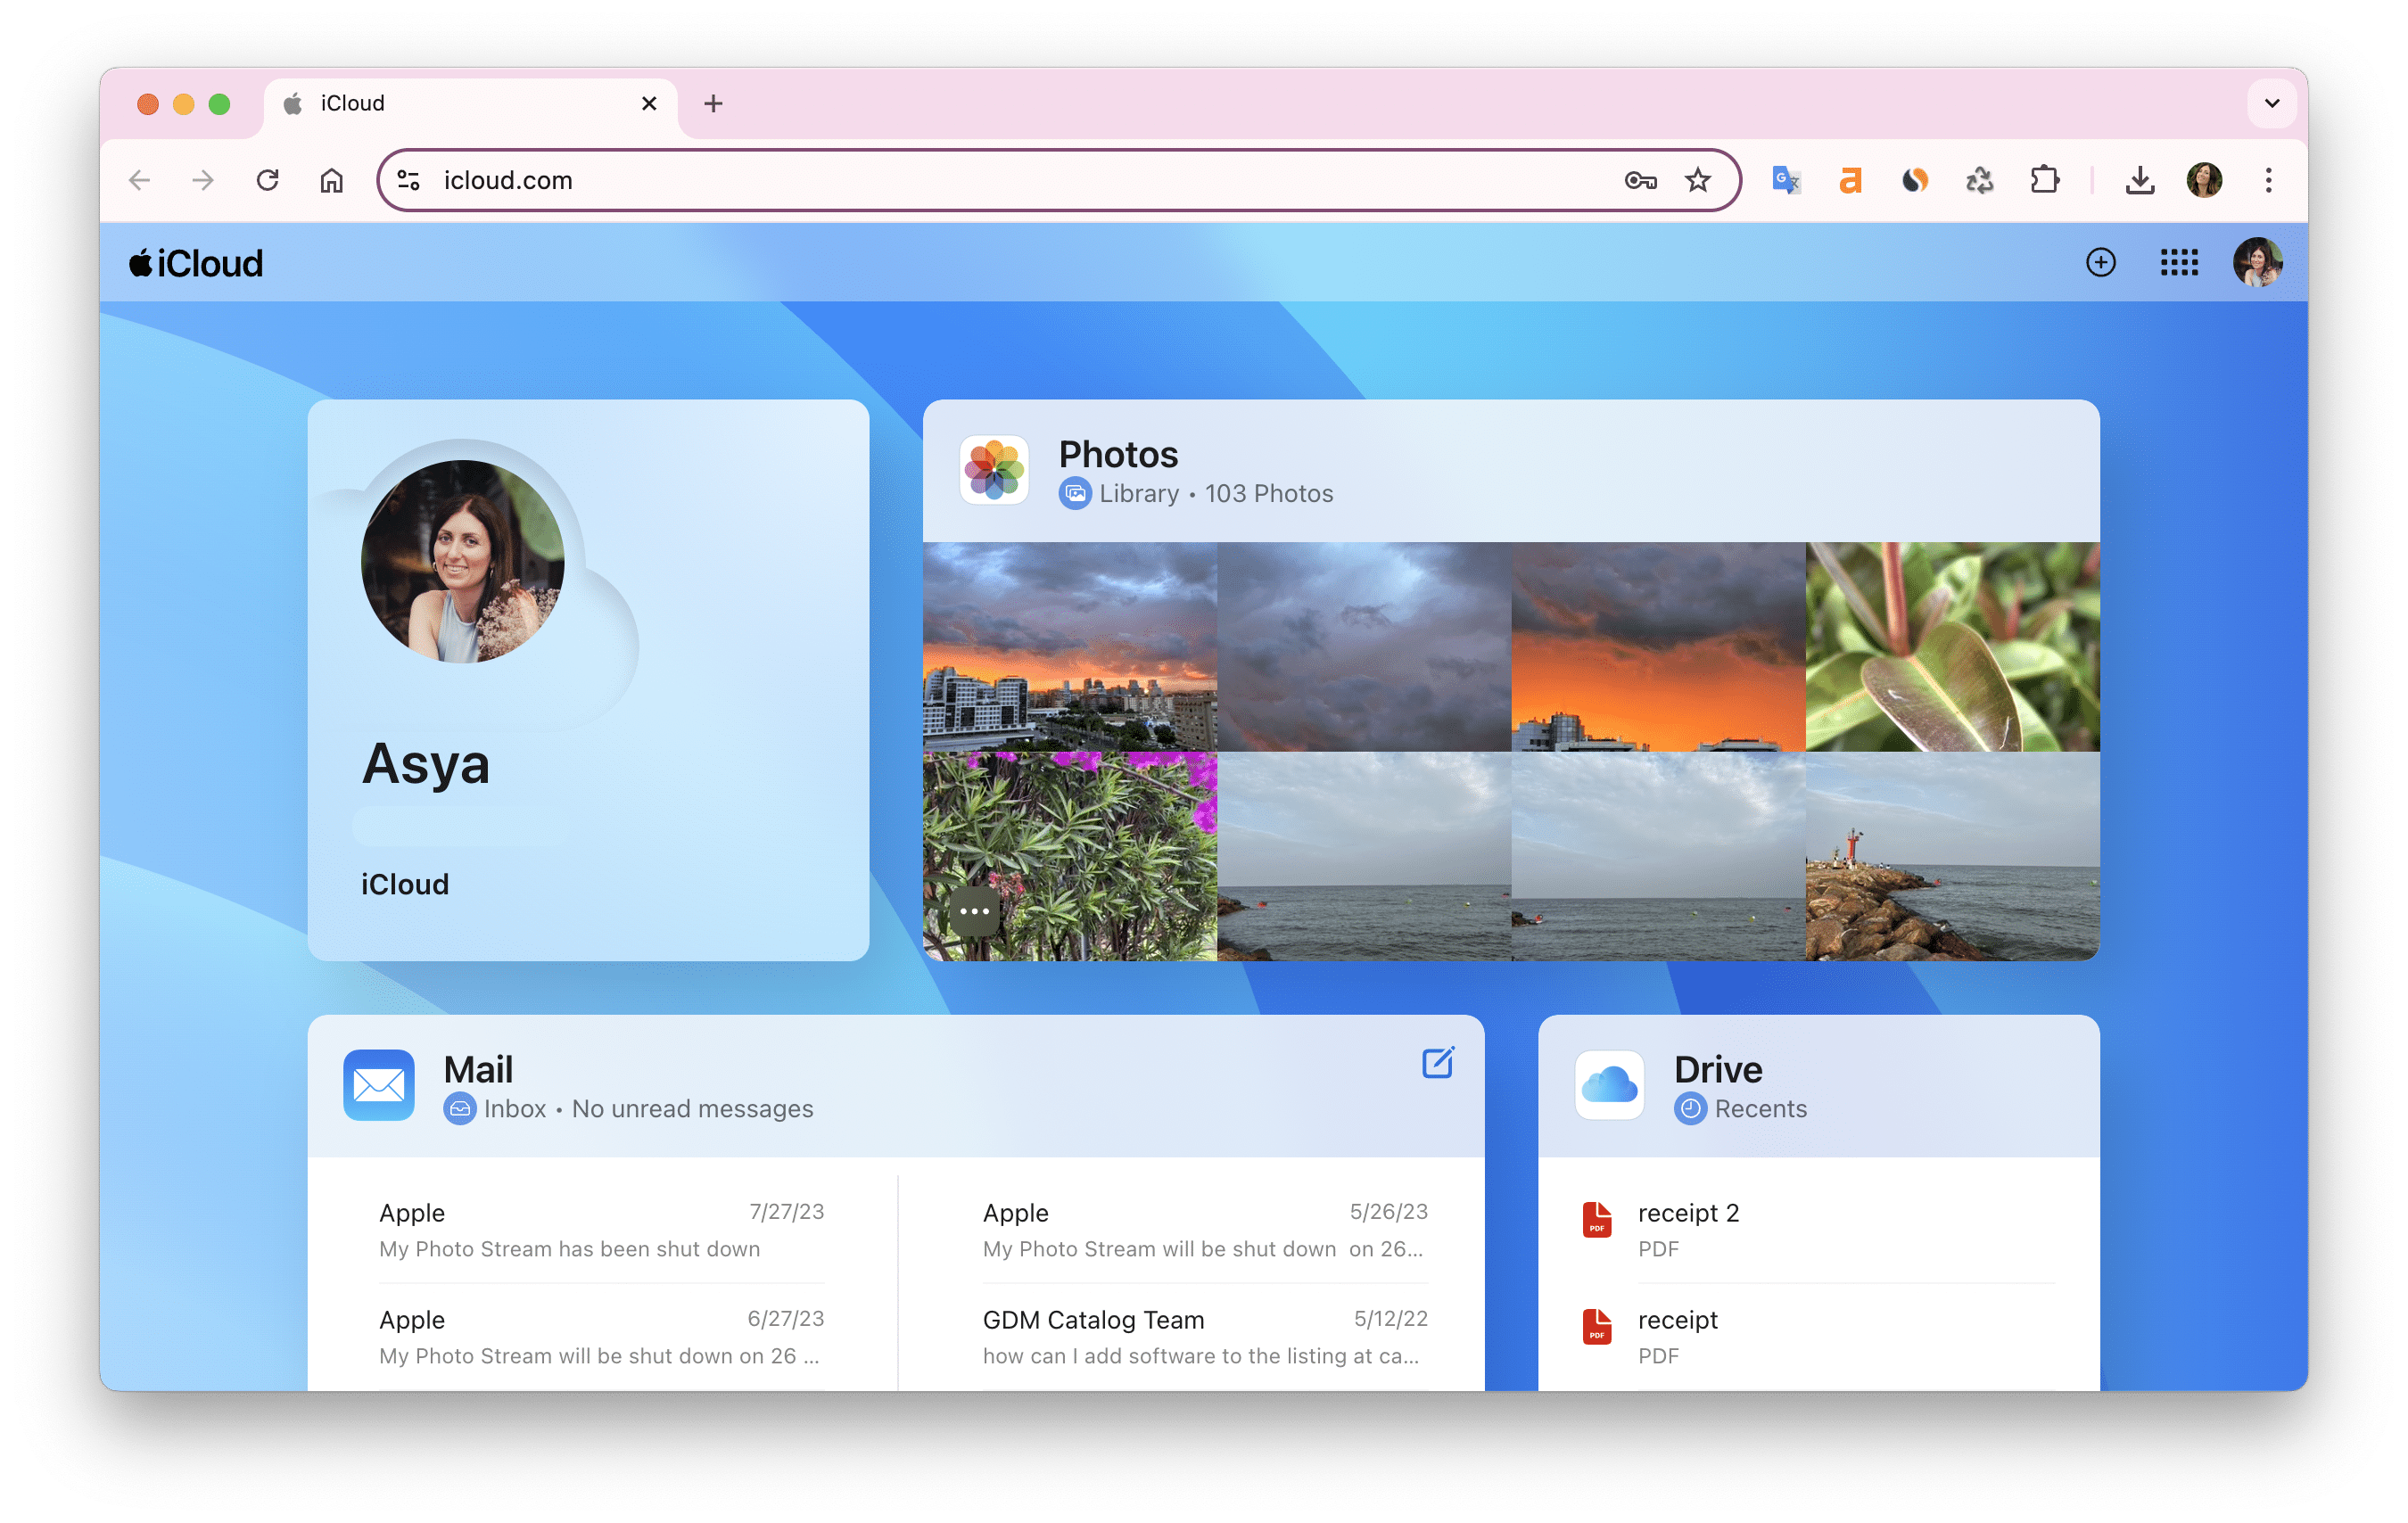Click the Mail tile title

pos(478,1069)
